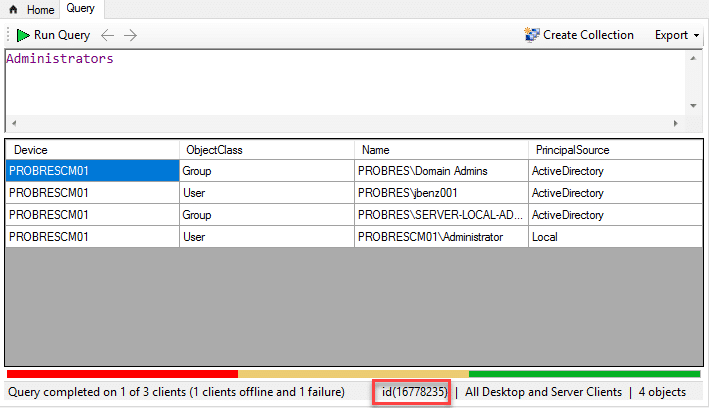Open the Home tab
Image resolution: width=709 pixels, height=408 pixels.
click(32, 9)
